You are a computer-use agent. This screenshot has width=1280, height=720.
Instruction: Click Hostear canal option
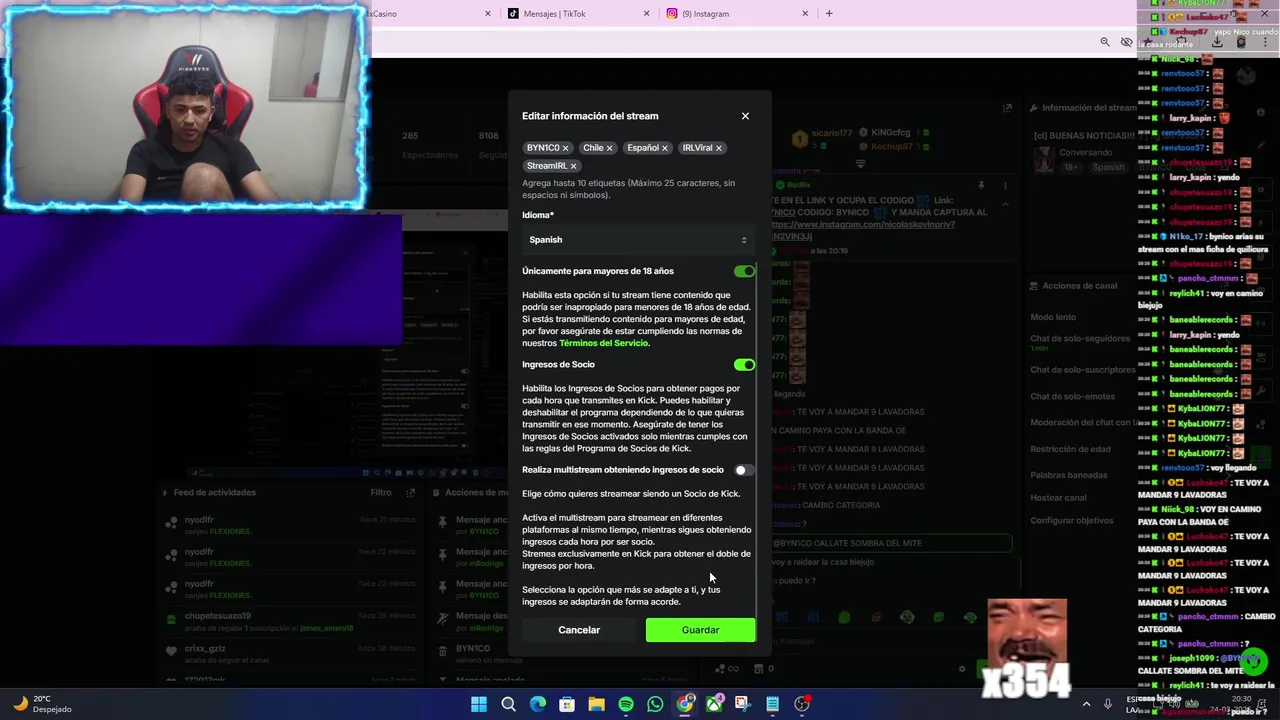1058,498
